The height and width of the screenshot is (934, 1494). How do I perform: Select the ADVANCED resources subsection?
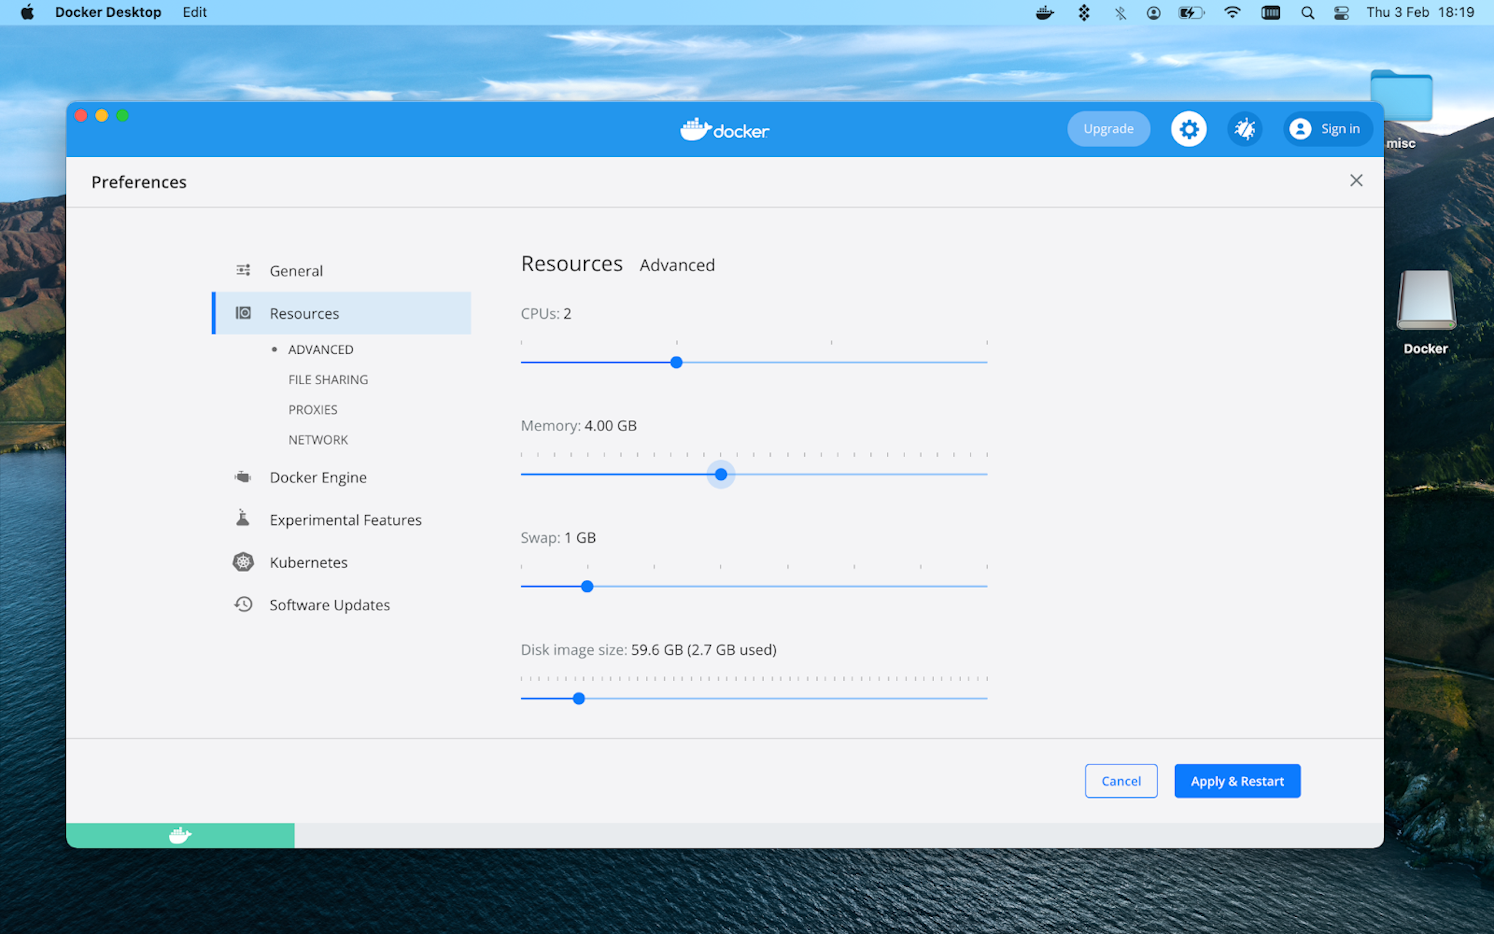[x=321, y=349]
